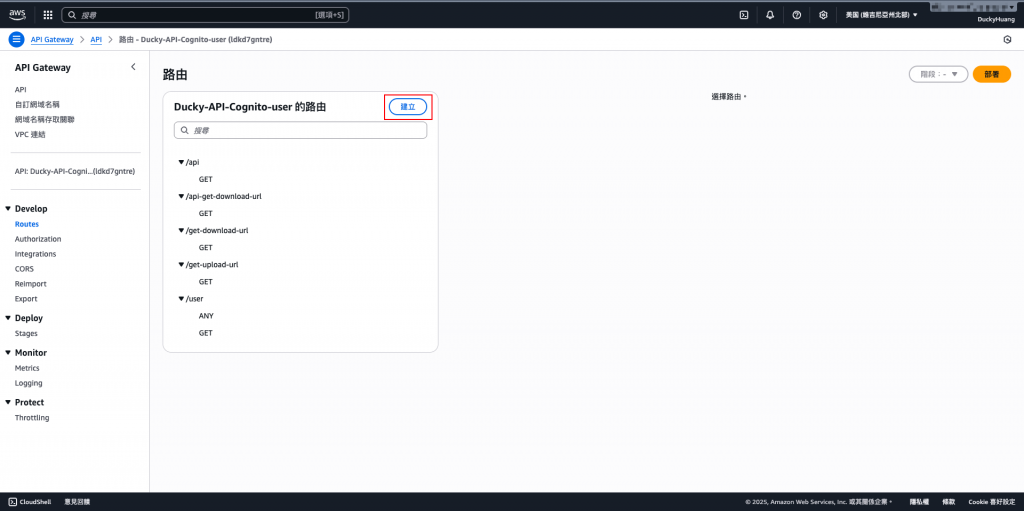Open Integrations in the sidebar
1024x511 pixels.
pos(35,254)
